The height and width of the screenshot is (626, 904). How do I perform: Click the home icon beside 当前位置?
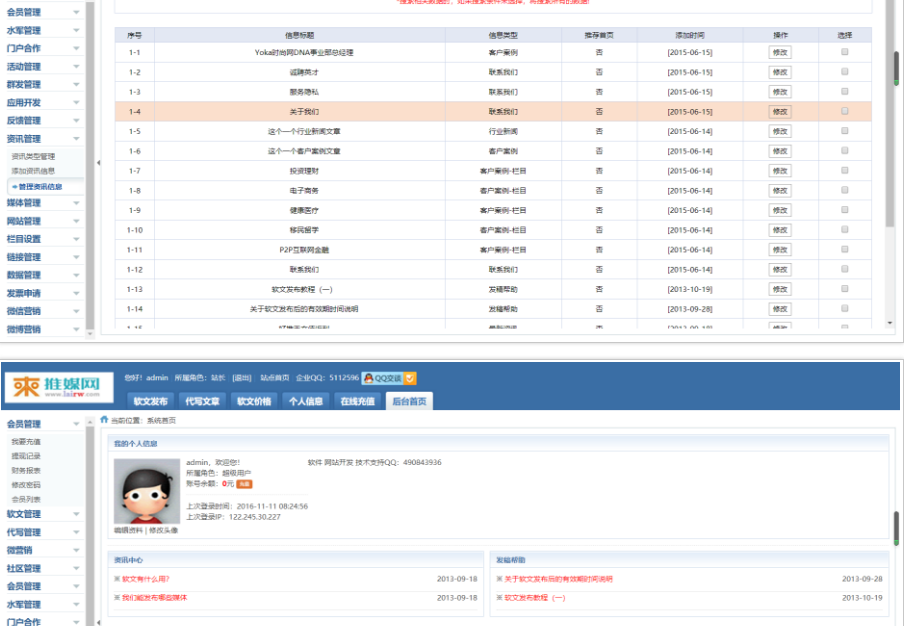[104, 419]
